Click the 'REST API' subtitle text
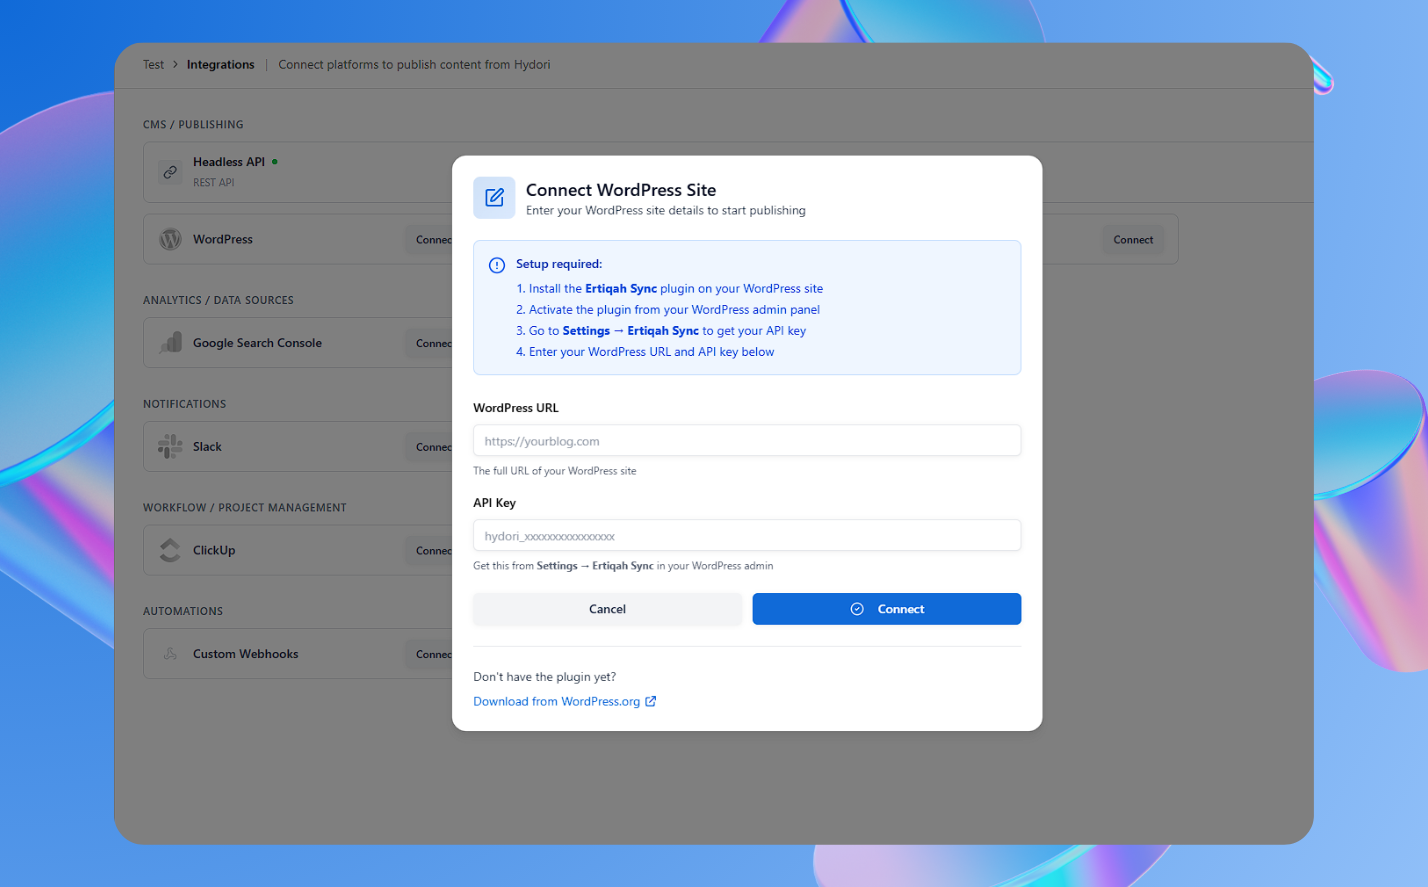 214,183
